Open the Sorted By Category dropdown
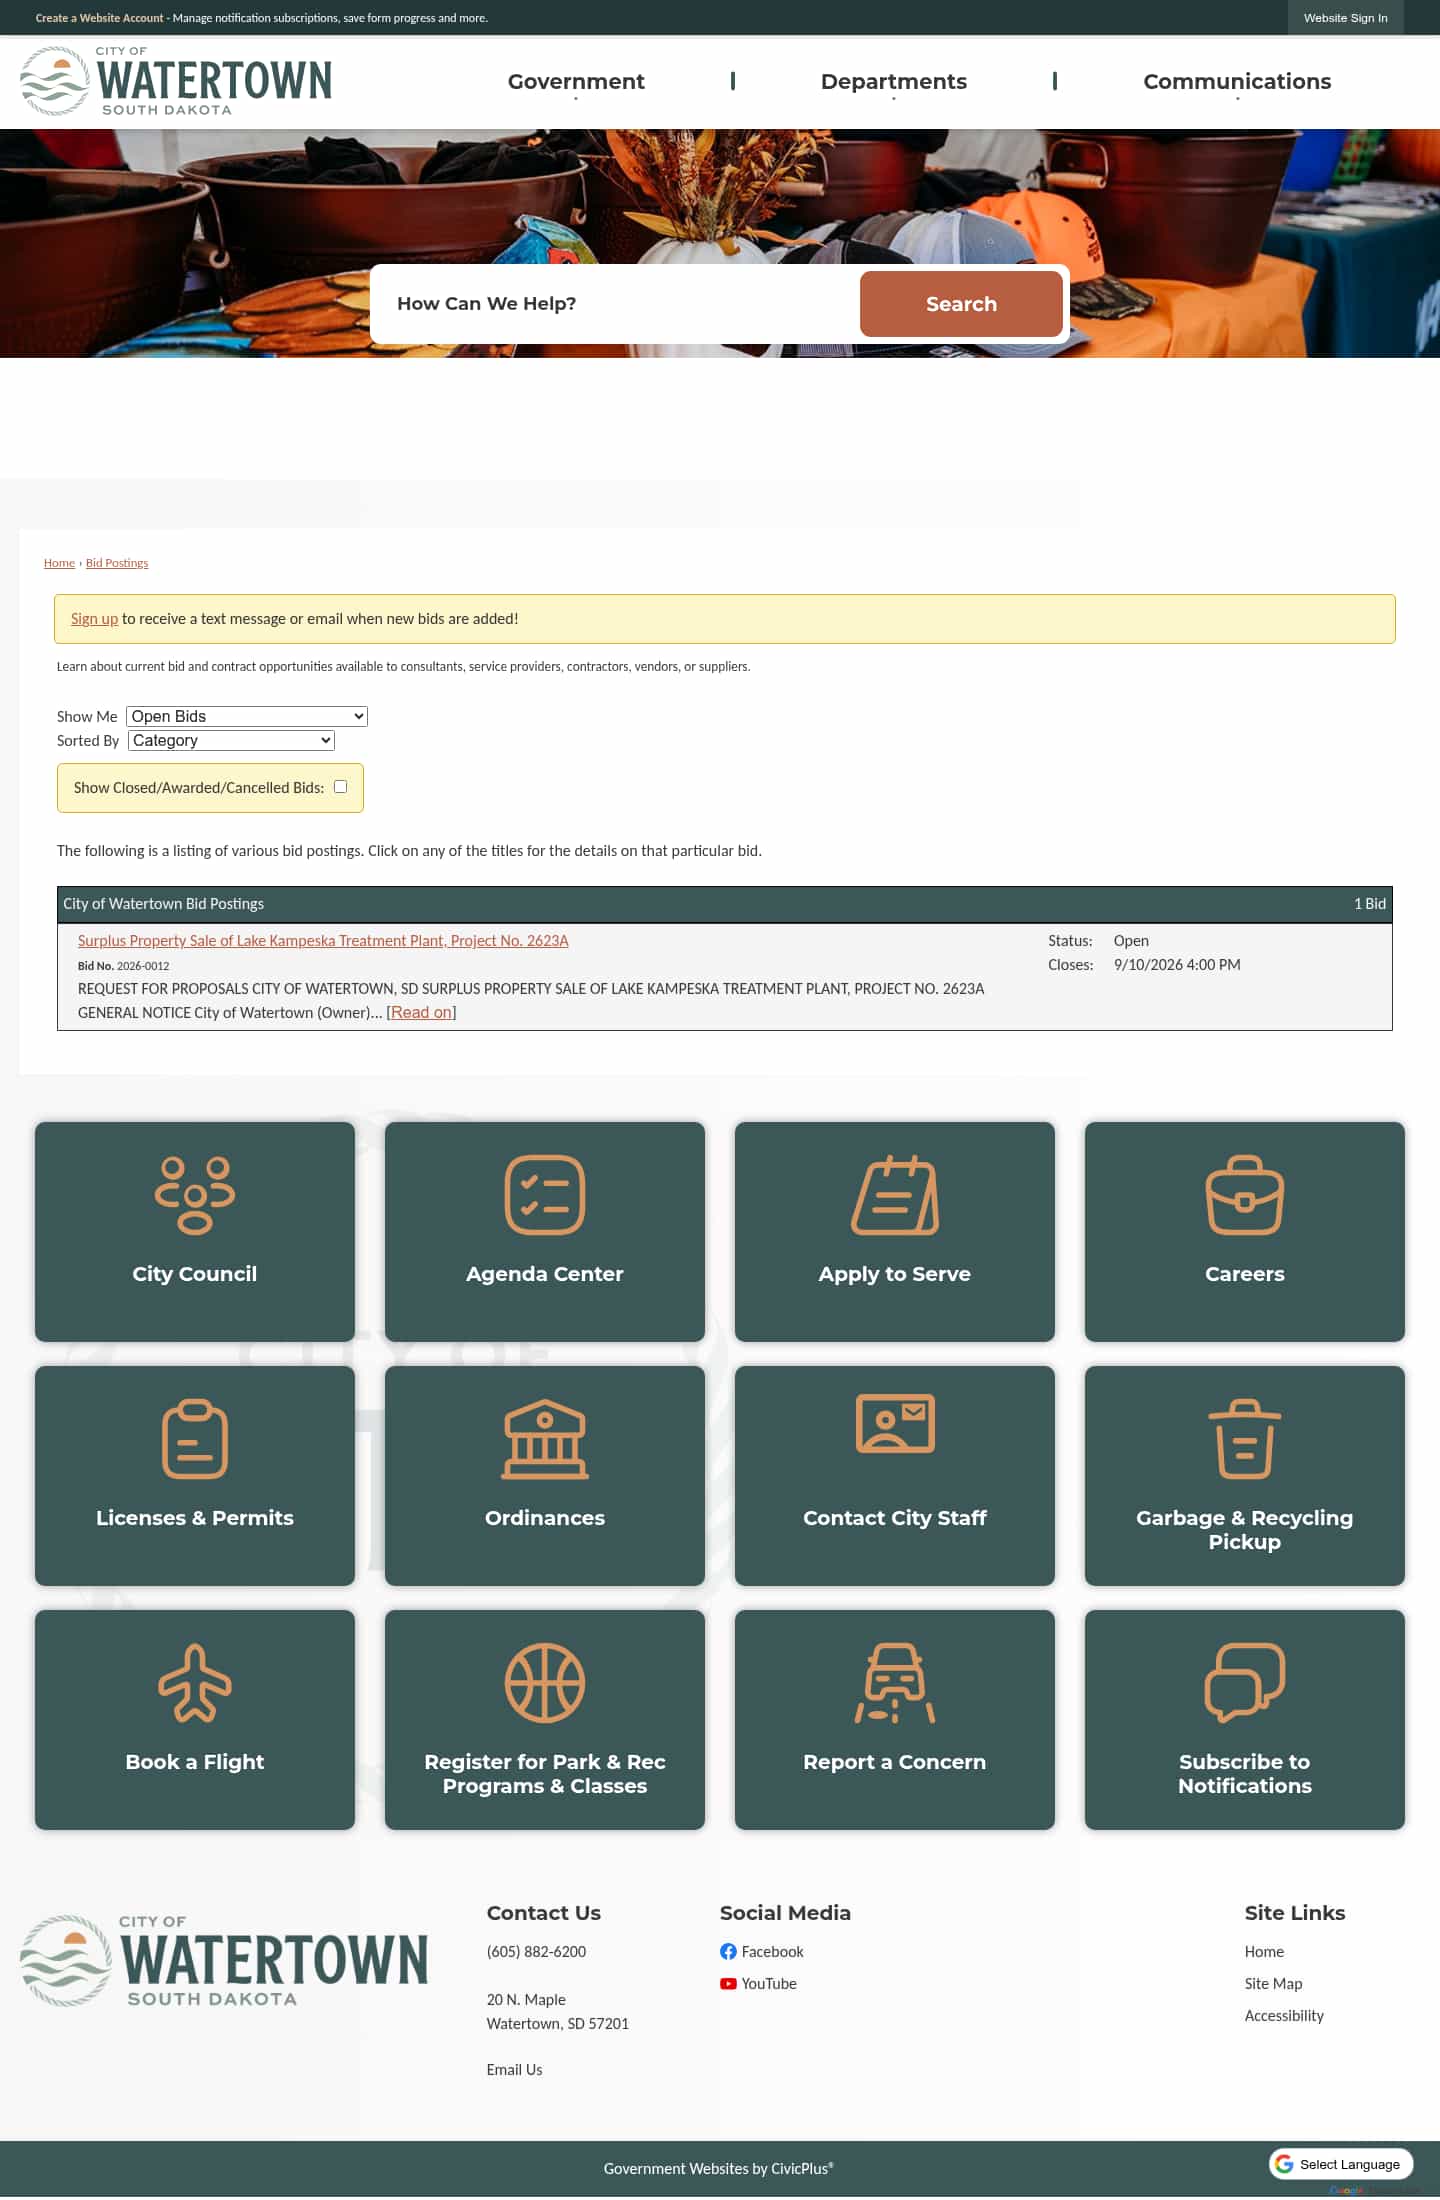The height and width of the screenshot is (2200, 1440). coord(231,740)
